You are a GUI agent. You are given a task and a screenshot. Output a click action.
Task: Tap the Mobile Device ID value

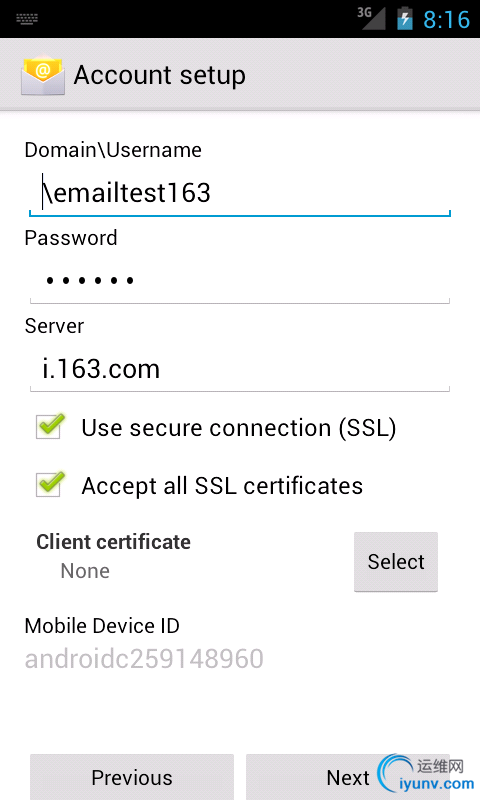(144, 659)
